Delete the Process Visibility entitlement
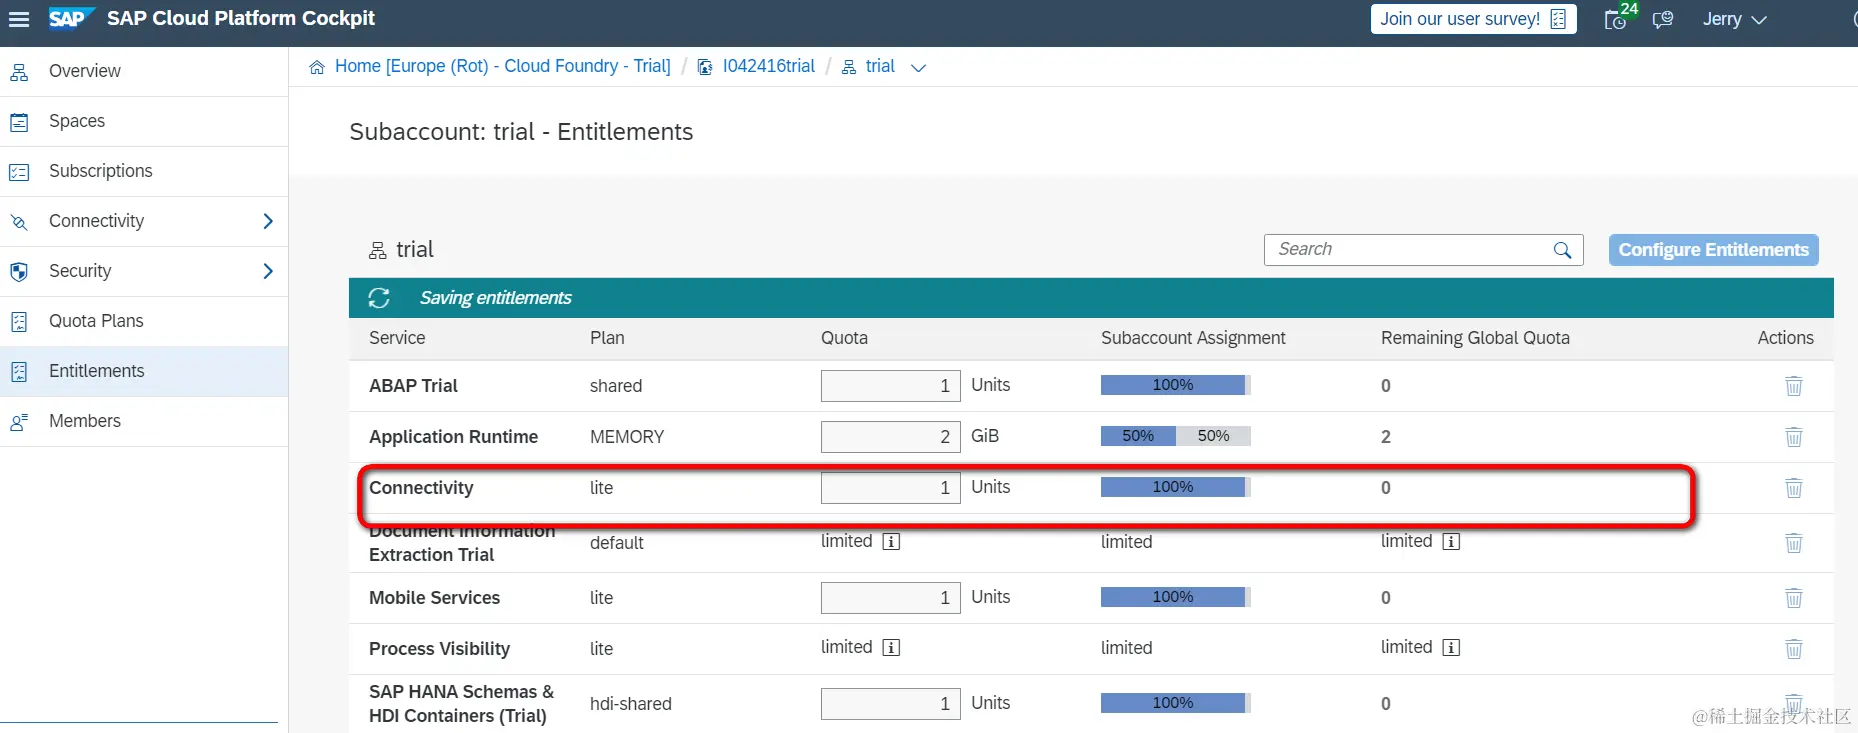Screen dimensions: 1858x733 point(1794,649)
